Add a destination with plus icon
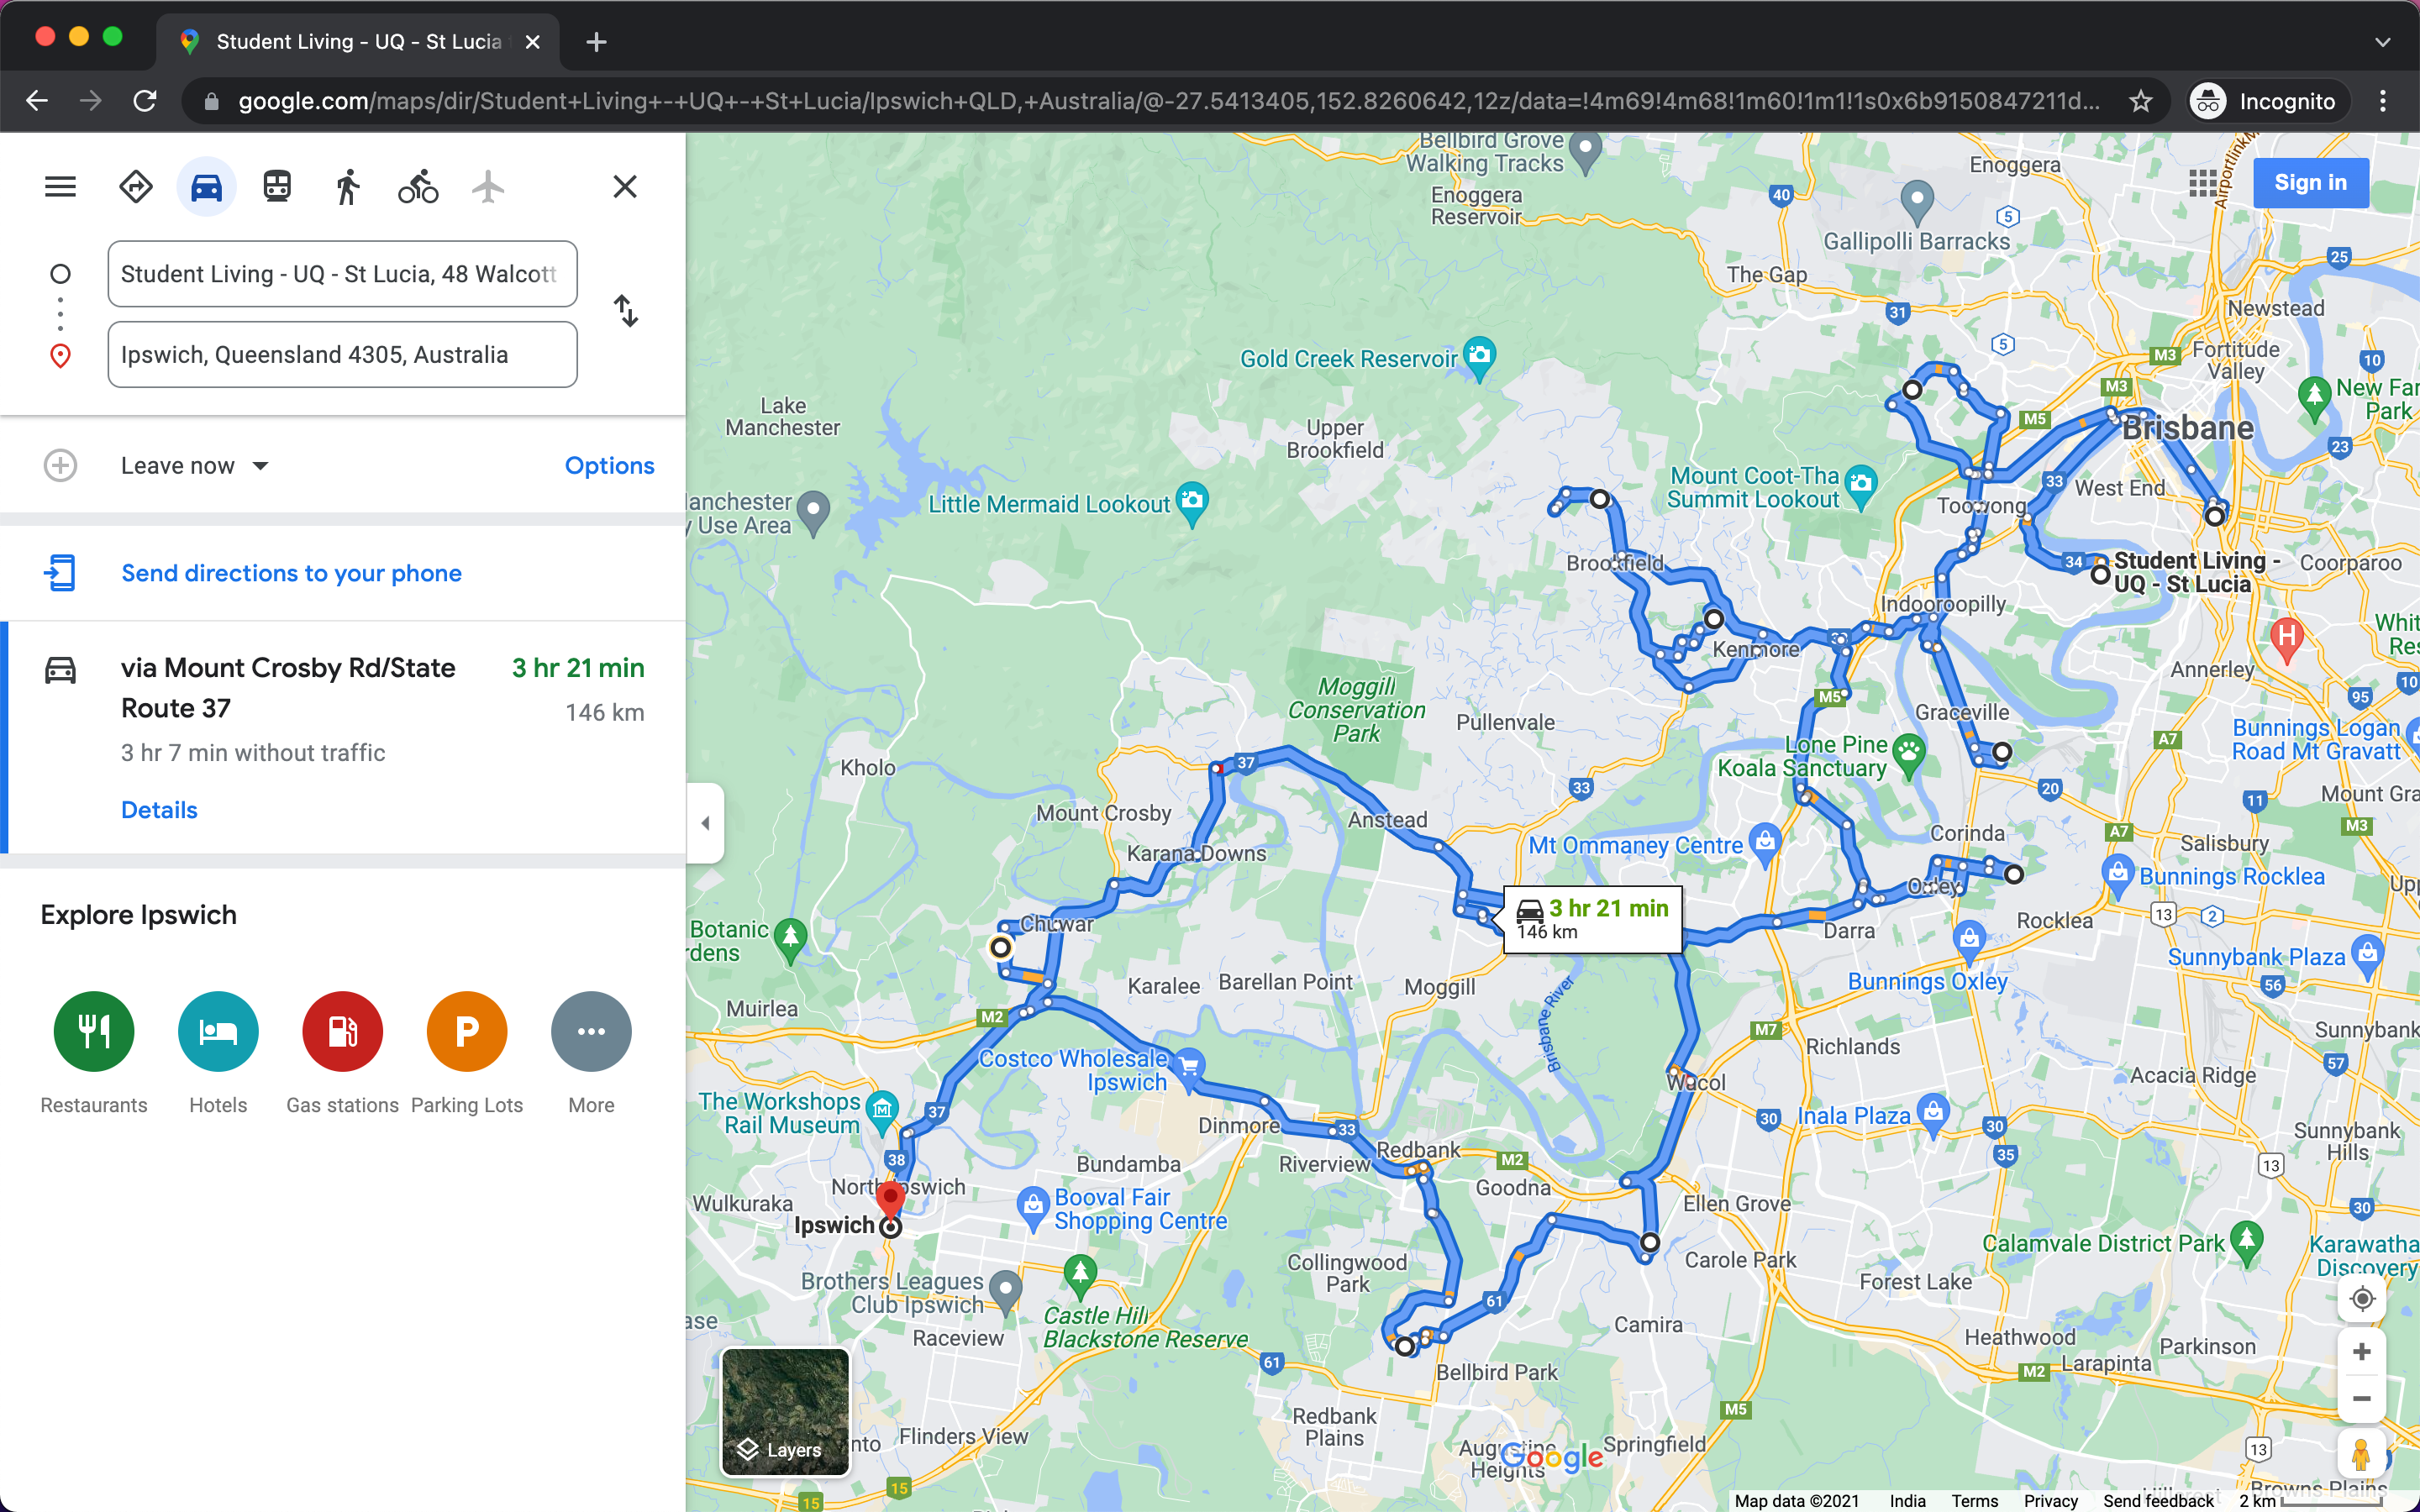Screen dimensions: 2420x1512 tap(60, 465)
